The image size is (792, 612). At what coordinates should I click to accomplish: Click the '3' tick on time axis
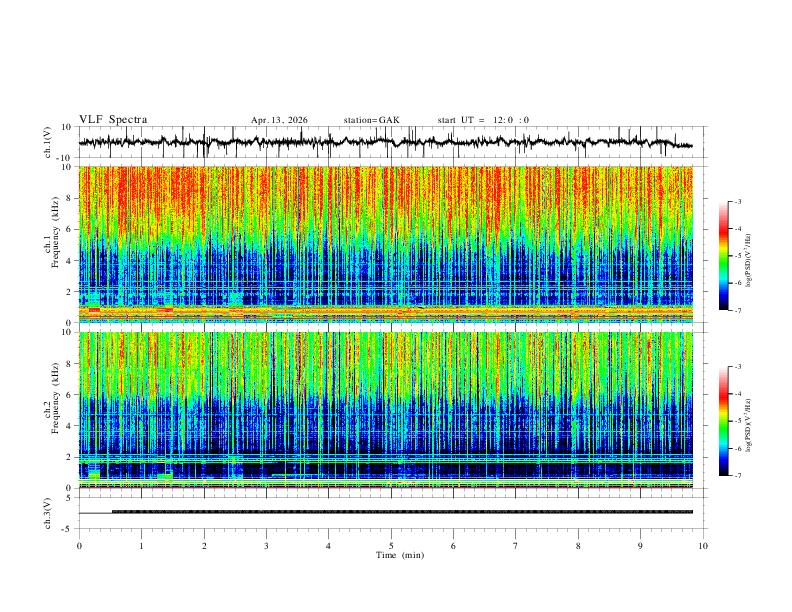pos(266,546)
